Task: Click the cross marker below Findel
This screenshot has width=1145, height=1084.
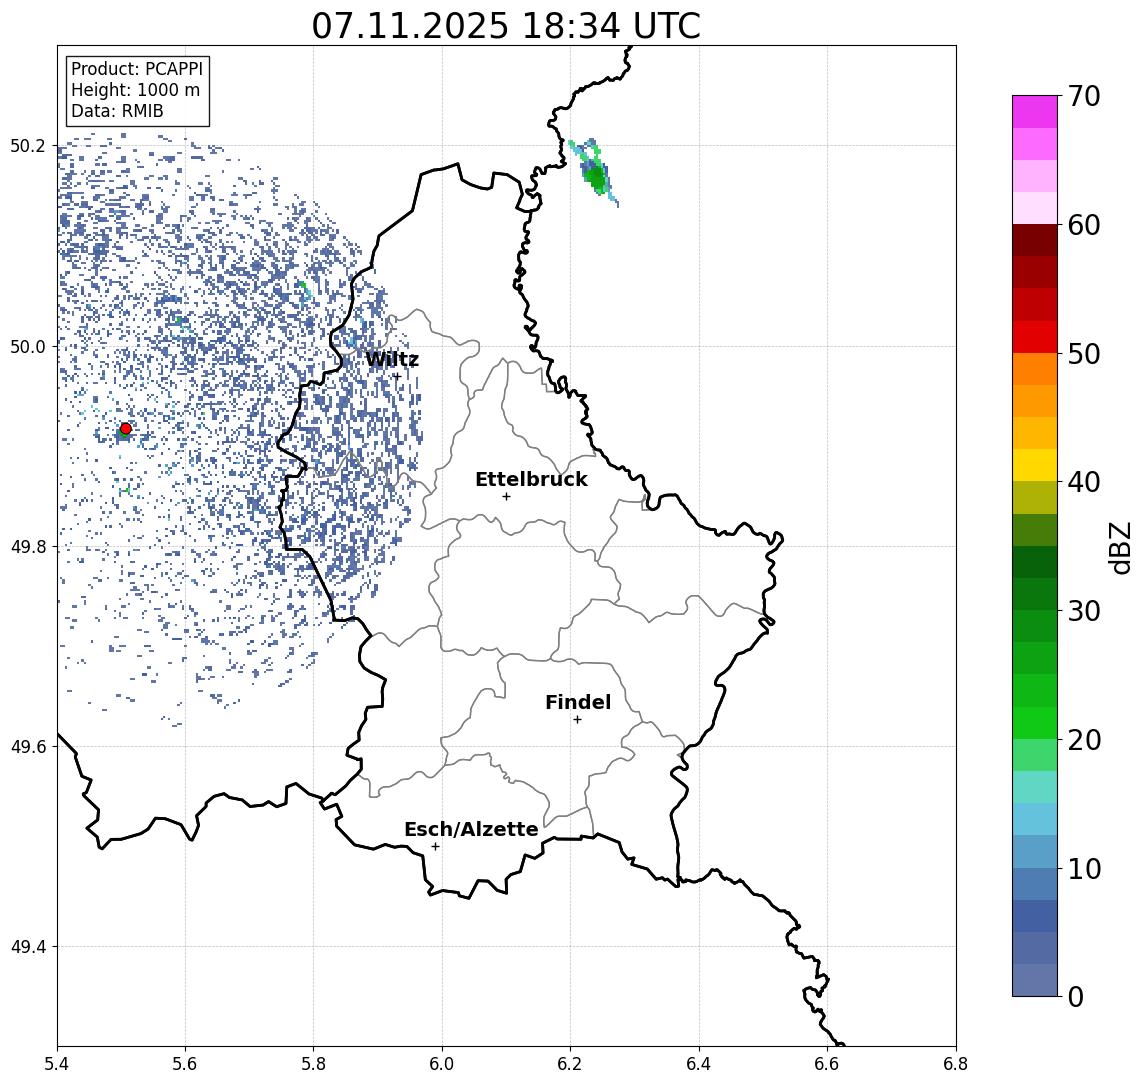Action: [577, 720]
